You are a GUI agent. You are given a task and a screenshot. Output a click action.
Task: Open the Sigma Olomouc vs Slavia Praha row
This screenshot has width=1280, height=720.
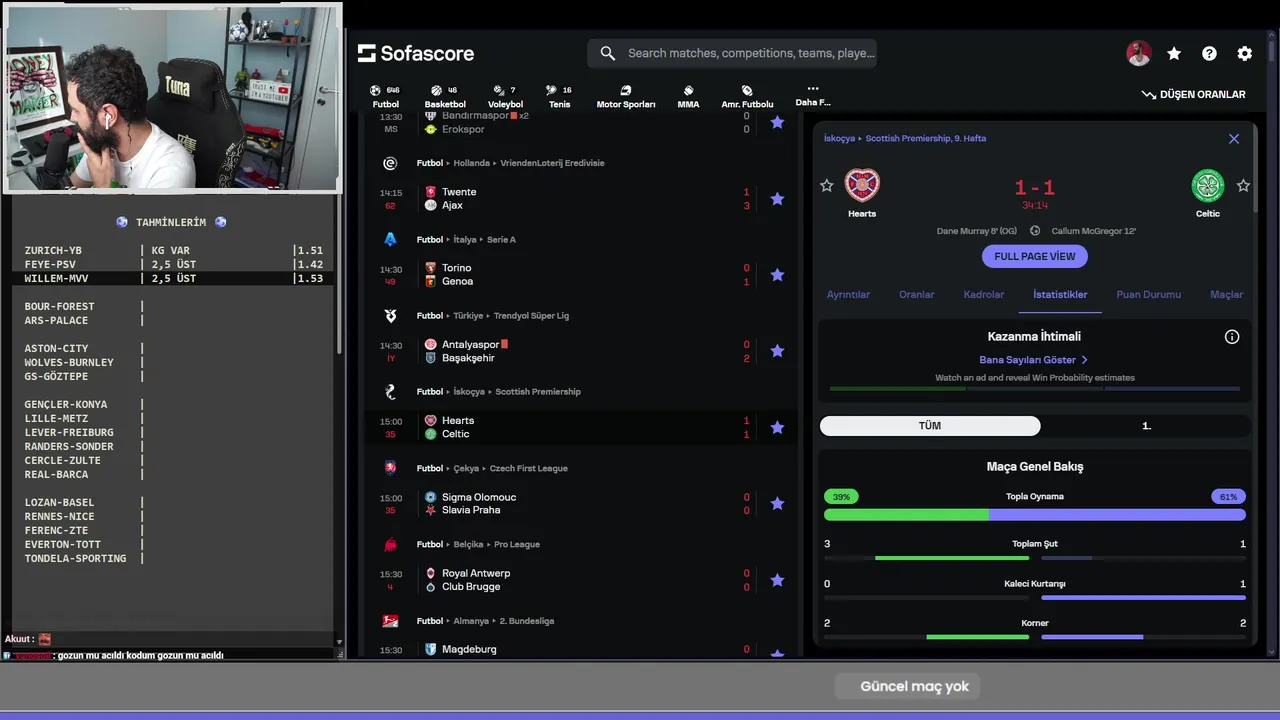click(x=581, y=504)
